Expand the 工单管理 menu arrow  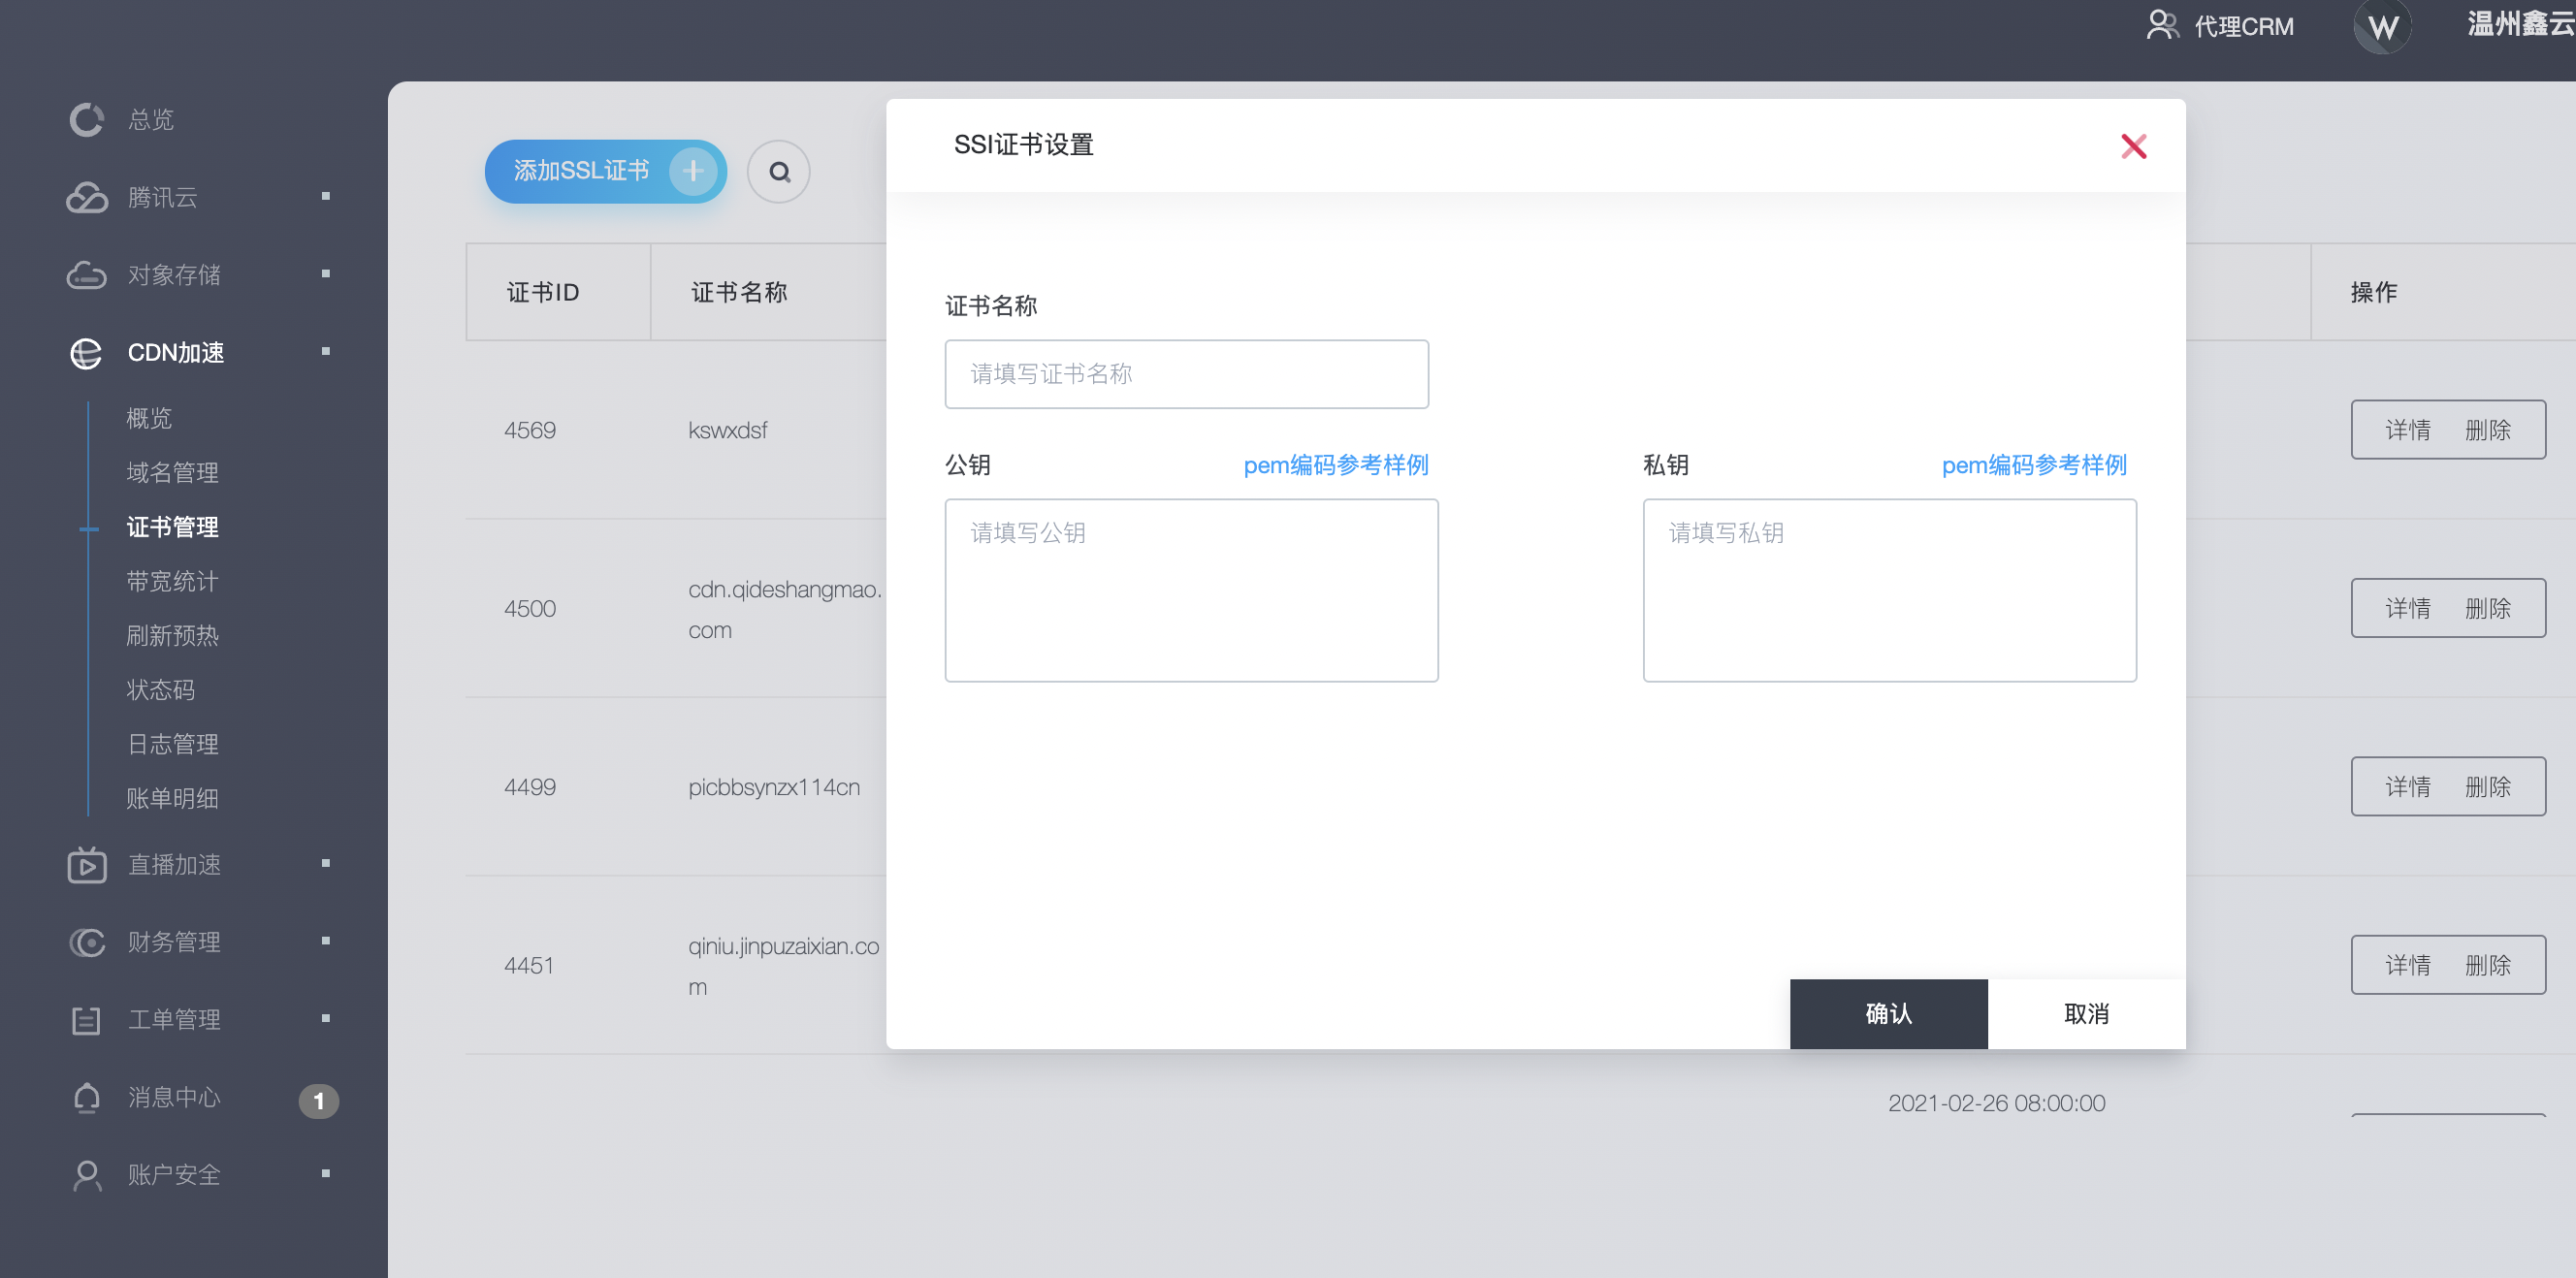326,1019
